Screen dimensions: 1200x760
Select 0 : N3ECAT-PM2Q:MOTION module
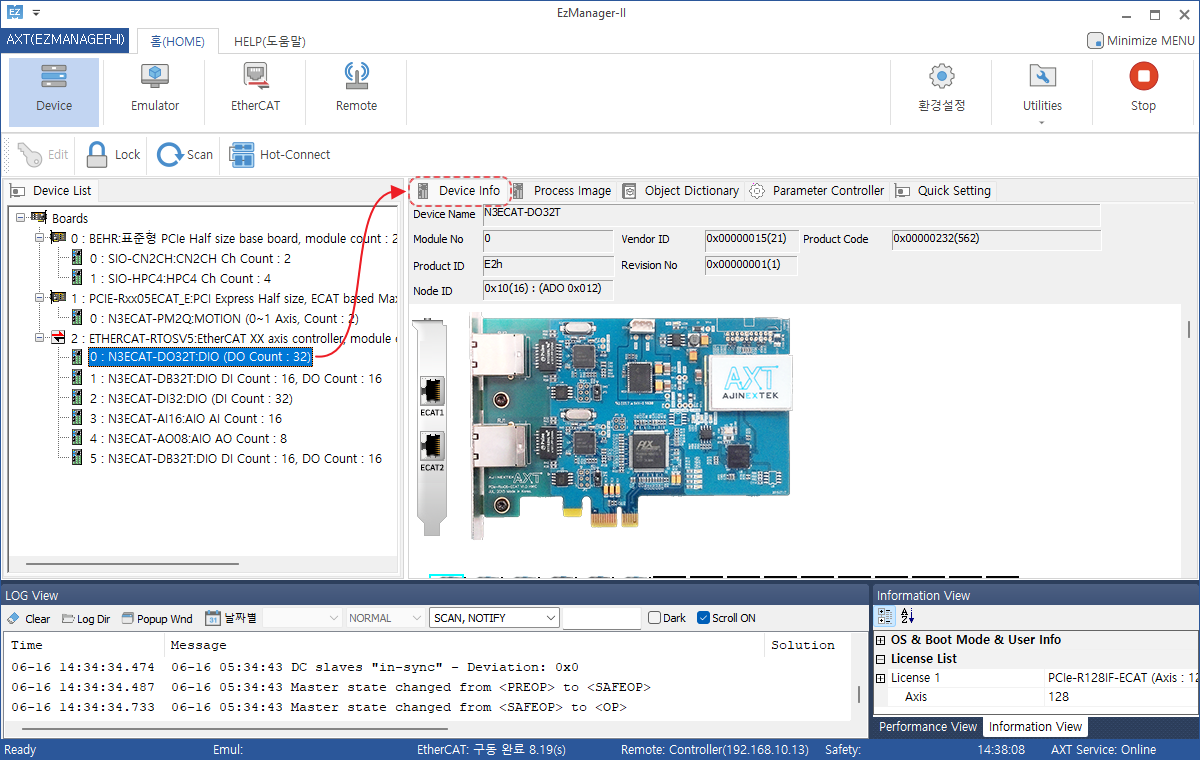tap(224, 318)
